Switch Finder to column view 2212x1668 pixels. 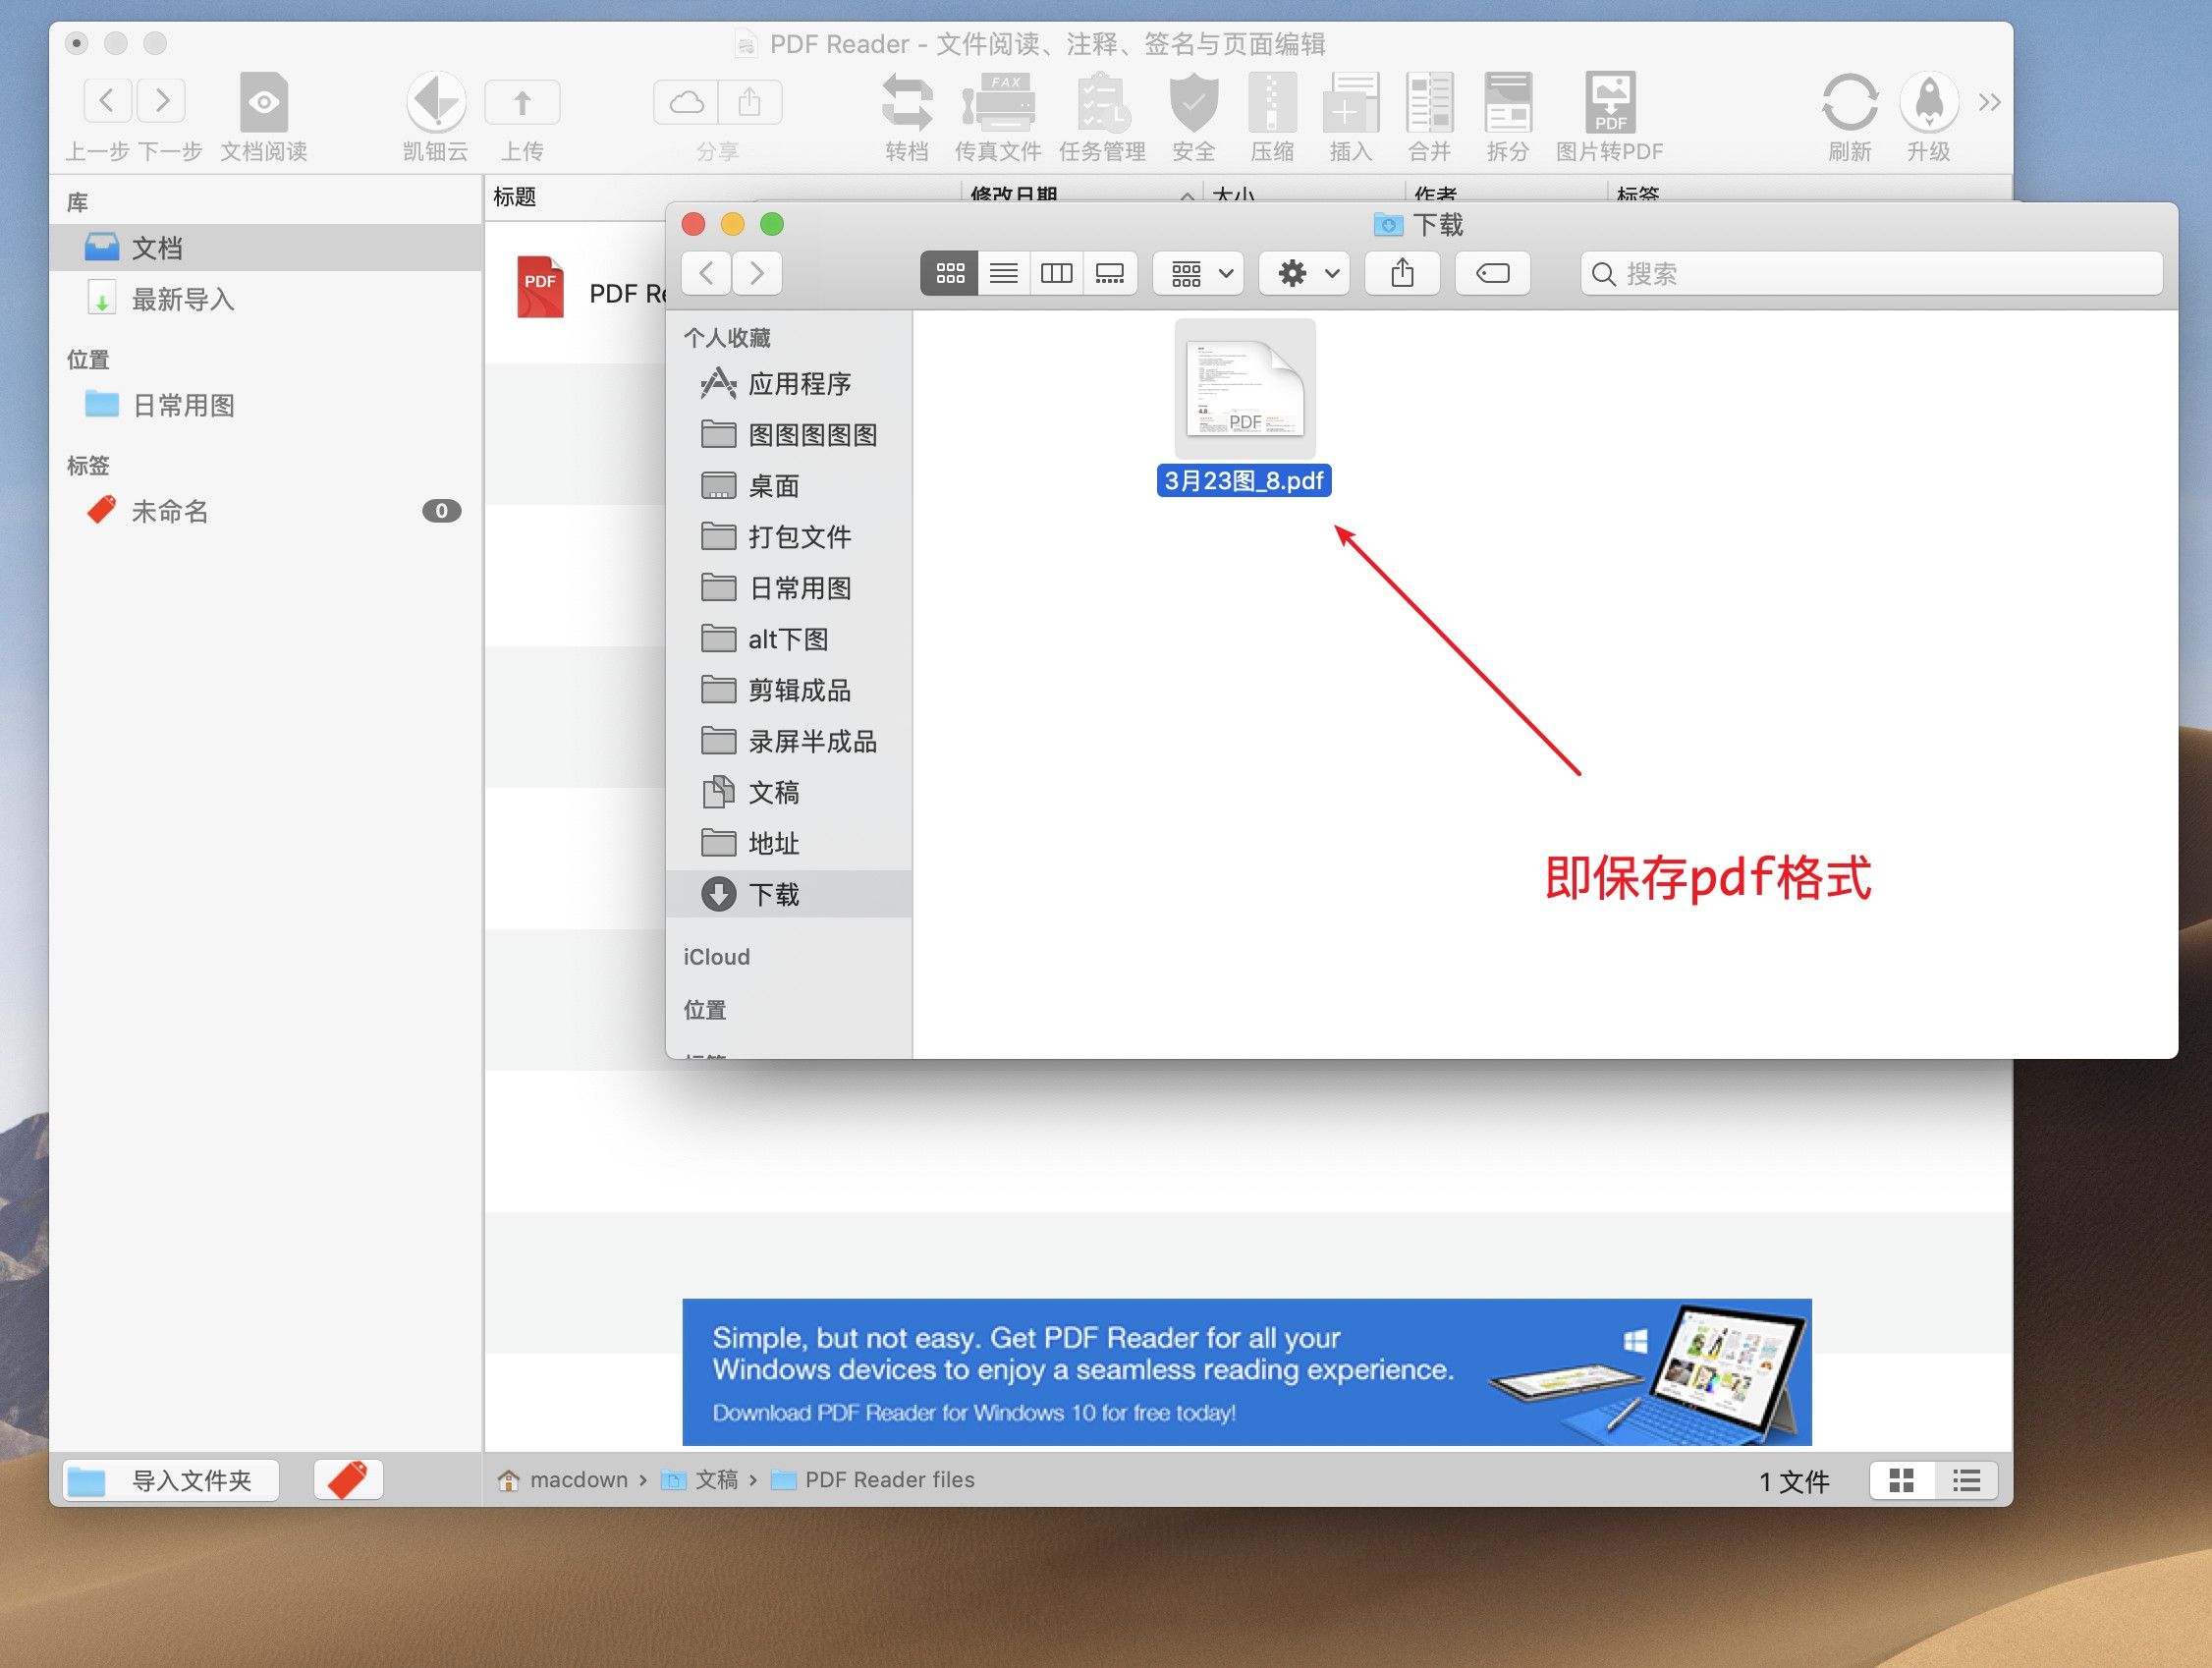pyautogui.click(x=1056, y=273)
